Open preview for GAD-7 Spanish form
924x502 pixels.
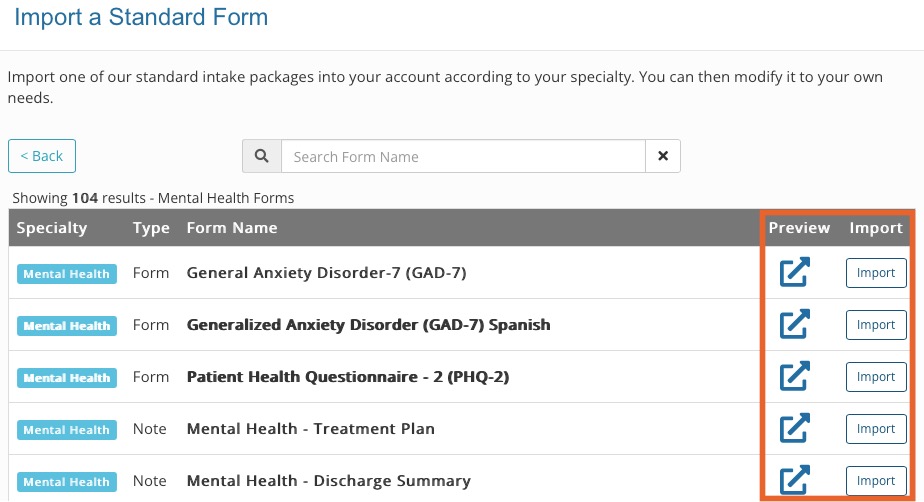pyautogui.click(x=795, y=324)
